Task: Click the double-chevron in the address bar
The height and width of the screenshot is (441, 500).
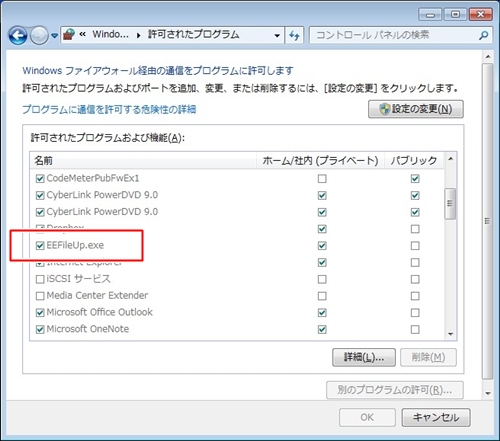Action: (x=83, y=34)
